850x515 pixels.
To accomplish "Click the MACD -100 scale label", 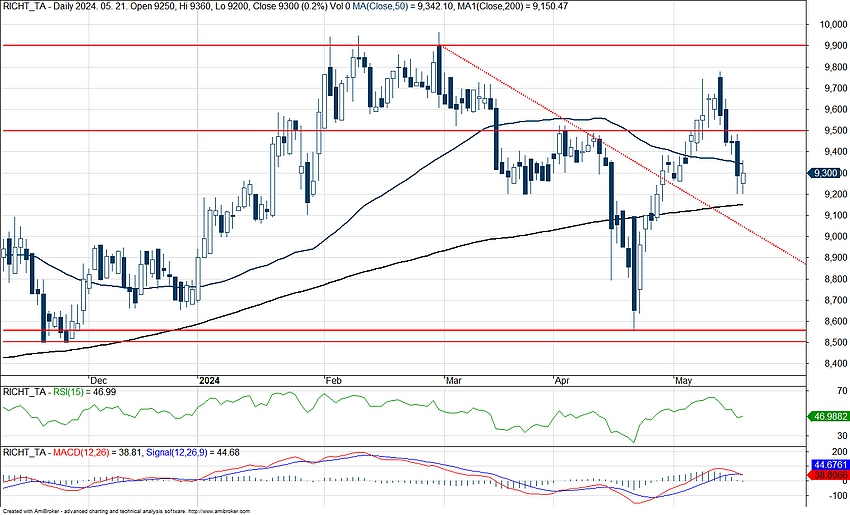I will coord(838,495).
